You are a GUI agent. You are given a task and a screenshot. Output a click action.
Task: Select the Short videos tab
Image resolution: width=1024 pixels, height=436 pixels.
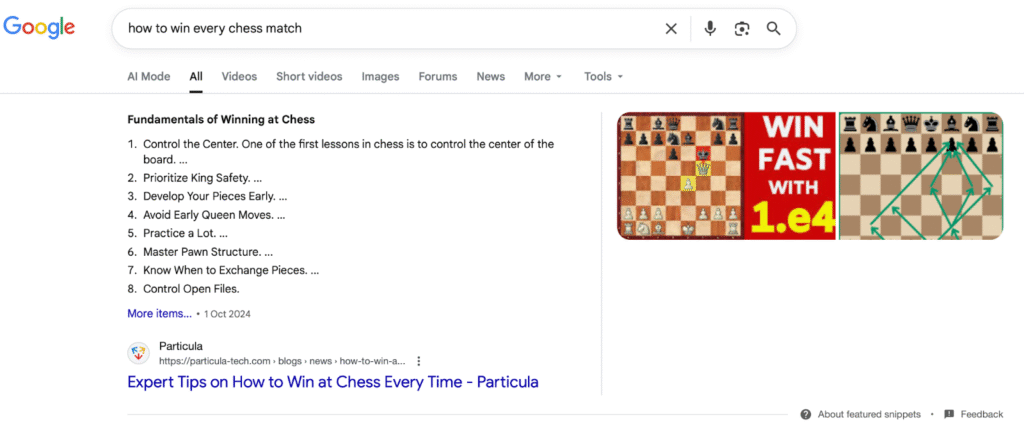pos(309,77)
